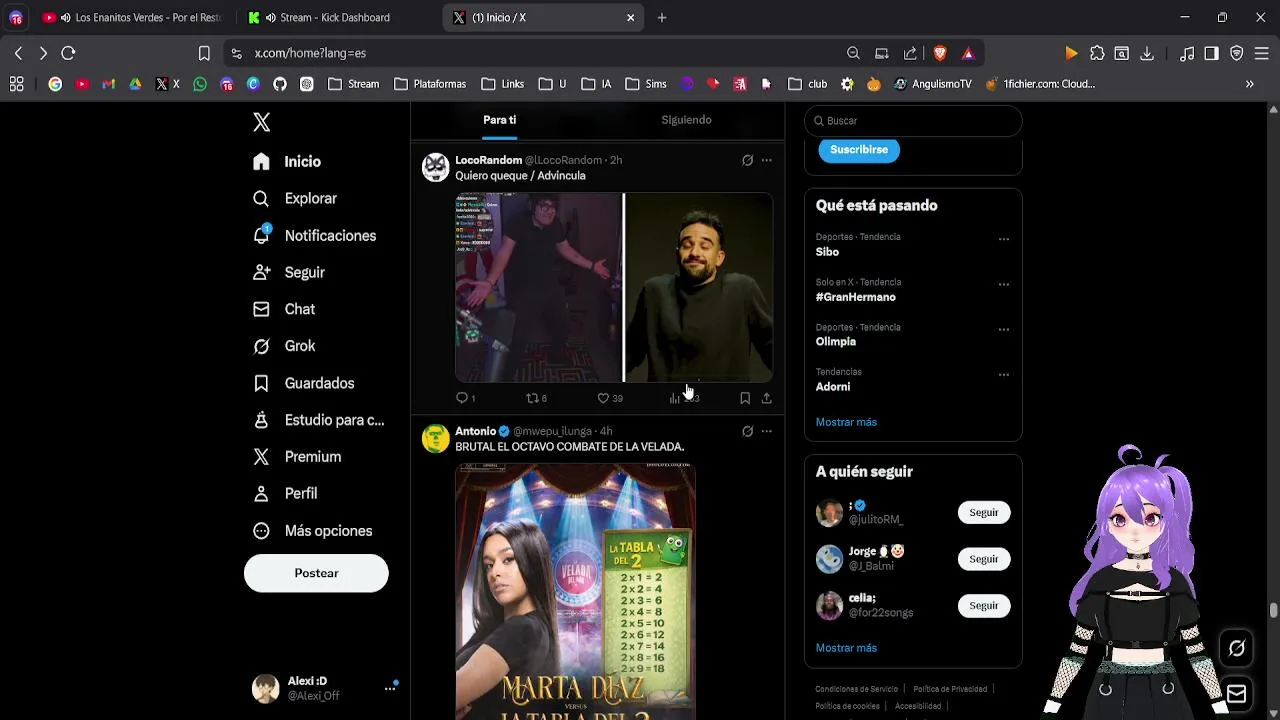Open Plataformas bookmarks folder

coord(430,84)
